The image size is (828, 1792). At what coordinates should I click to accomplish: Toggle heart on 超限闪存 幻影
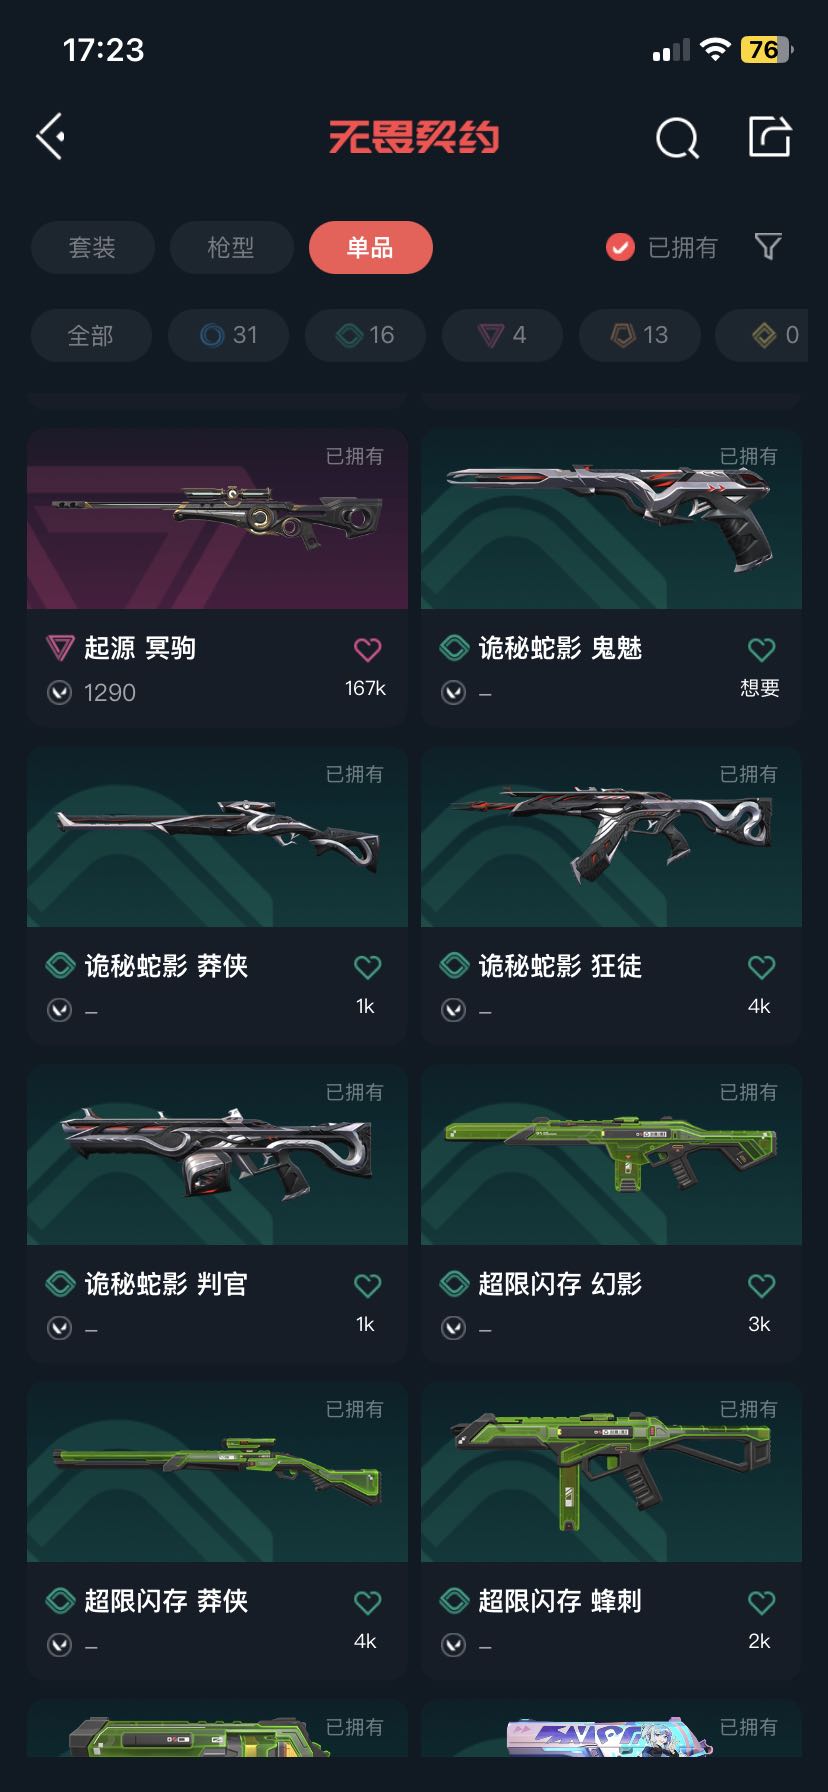(761, 1285)
